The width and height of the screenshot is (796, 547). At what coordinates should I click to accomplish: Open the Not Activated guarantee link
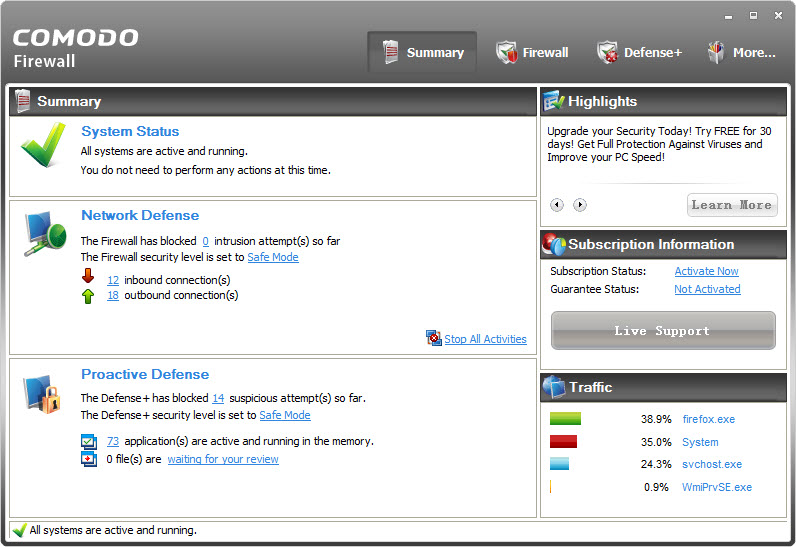click(x=707, y=289)
